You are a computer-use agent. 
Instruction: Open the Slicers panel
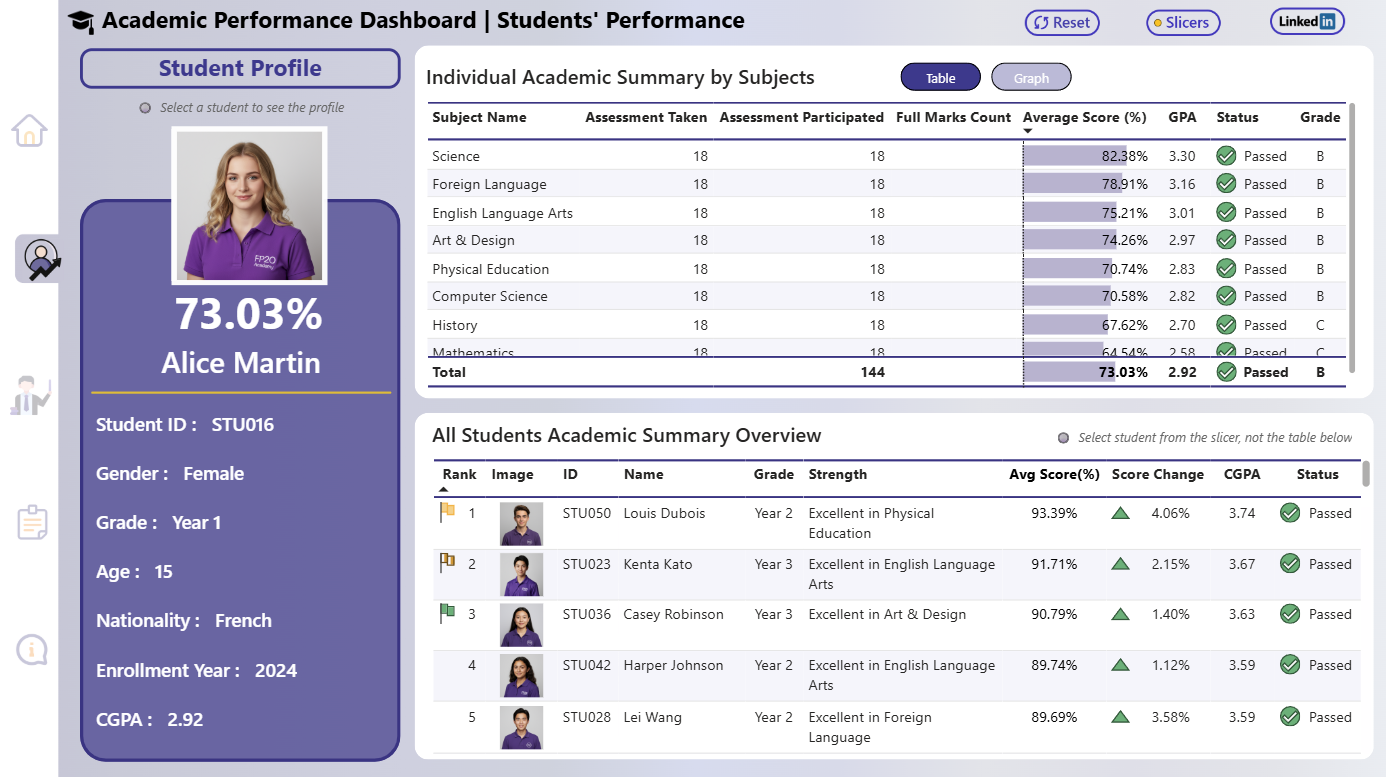click(x=1183, y=22)
